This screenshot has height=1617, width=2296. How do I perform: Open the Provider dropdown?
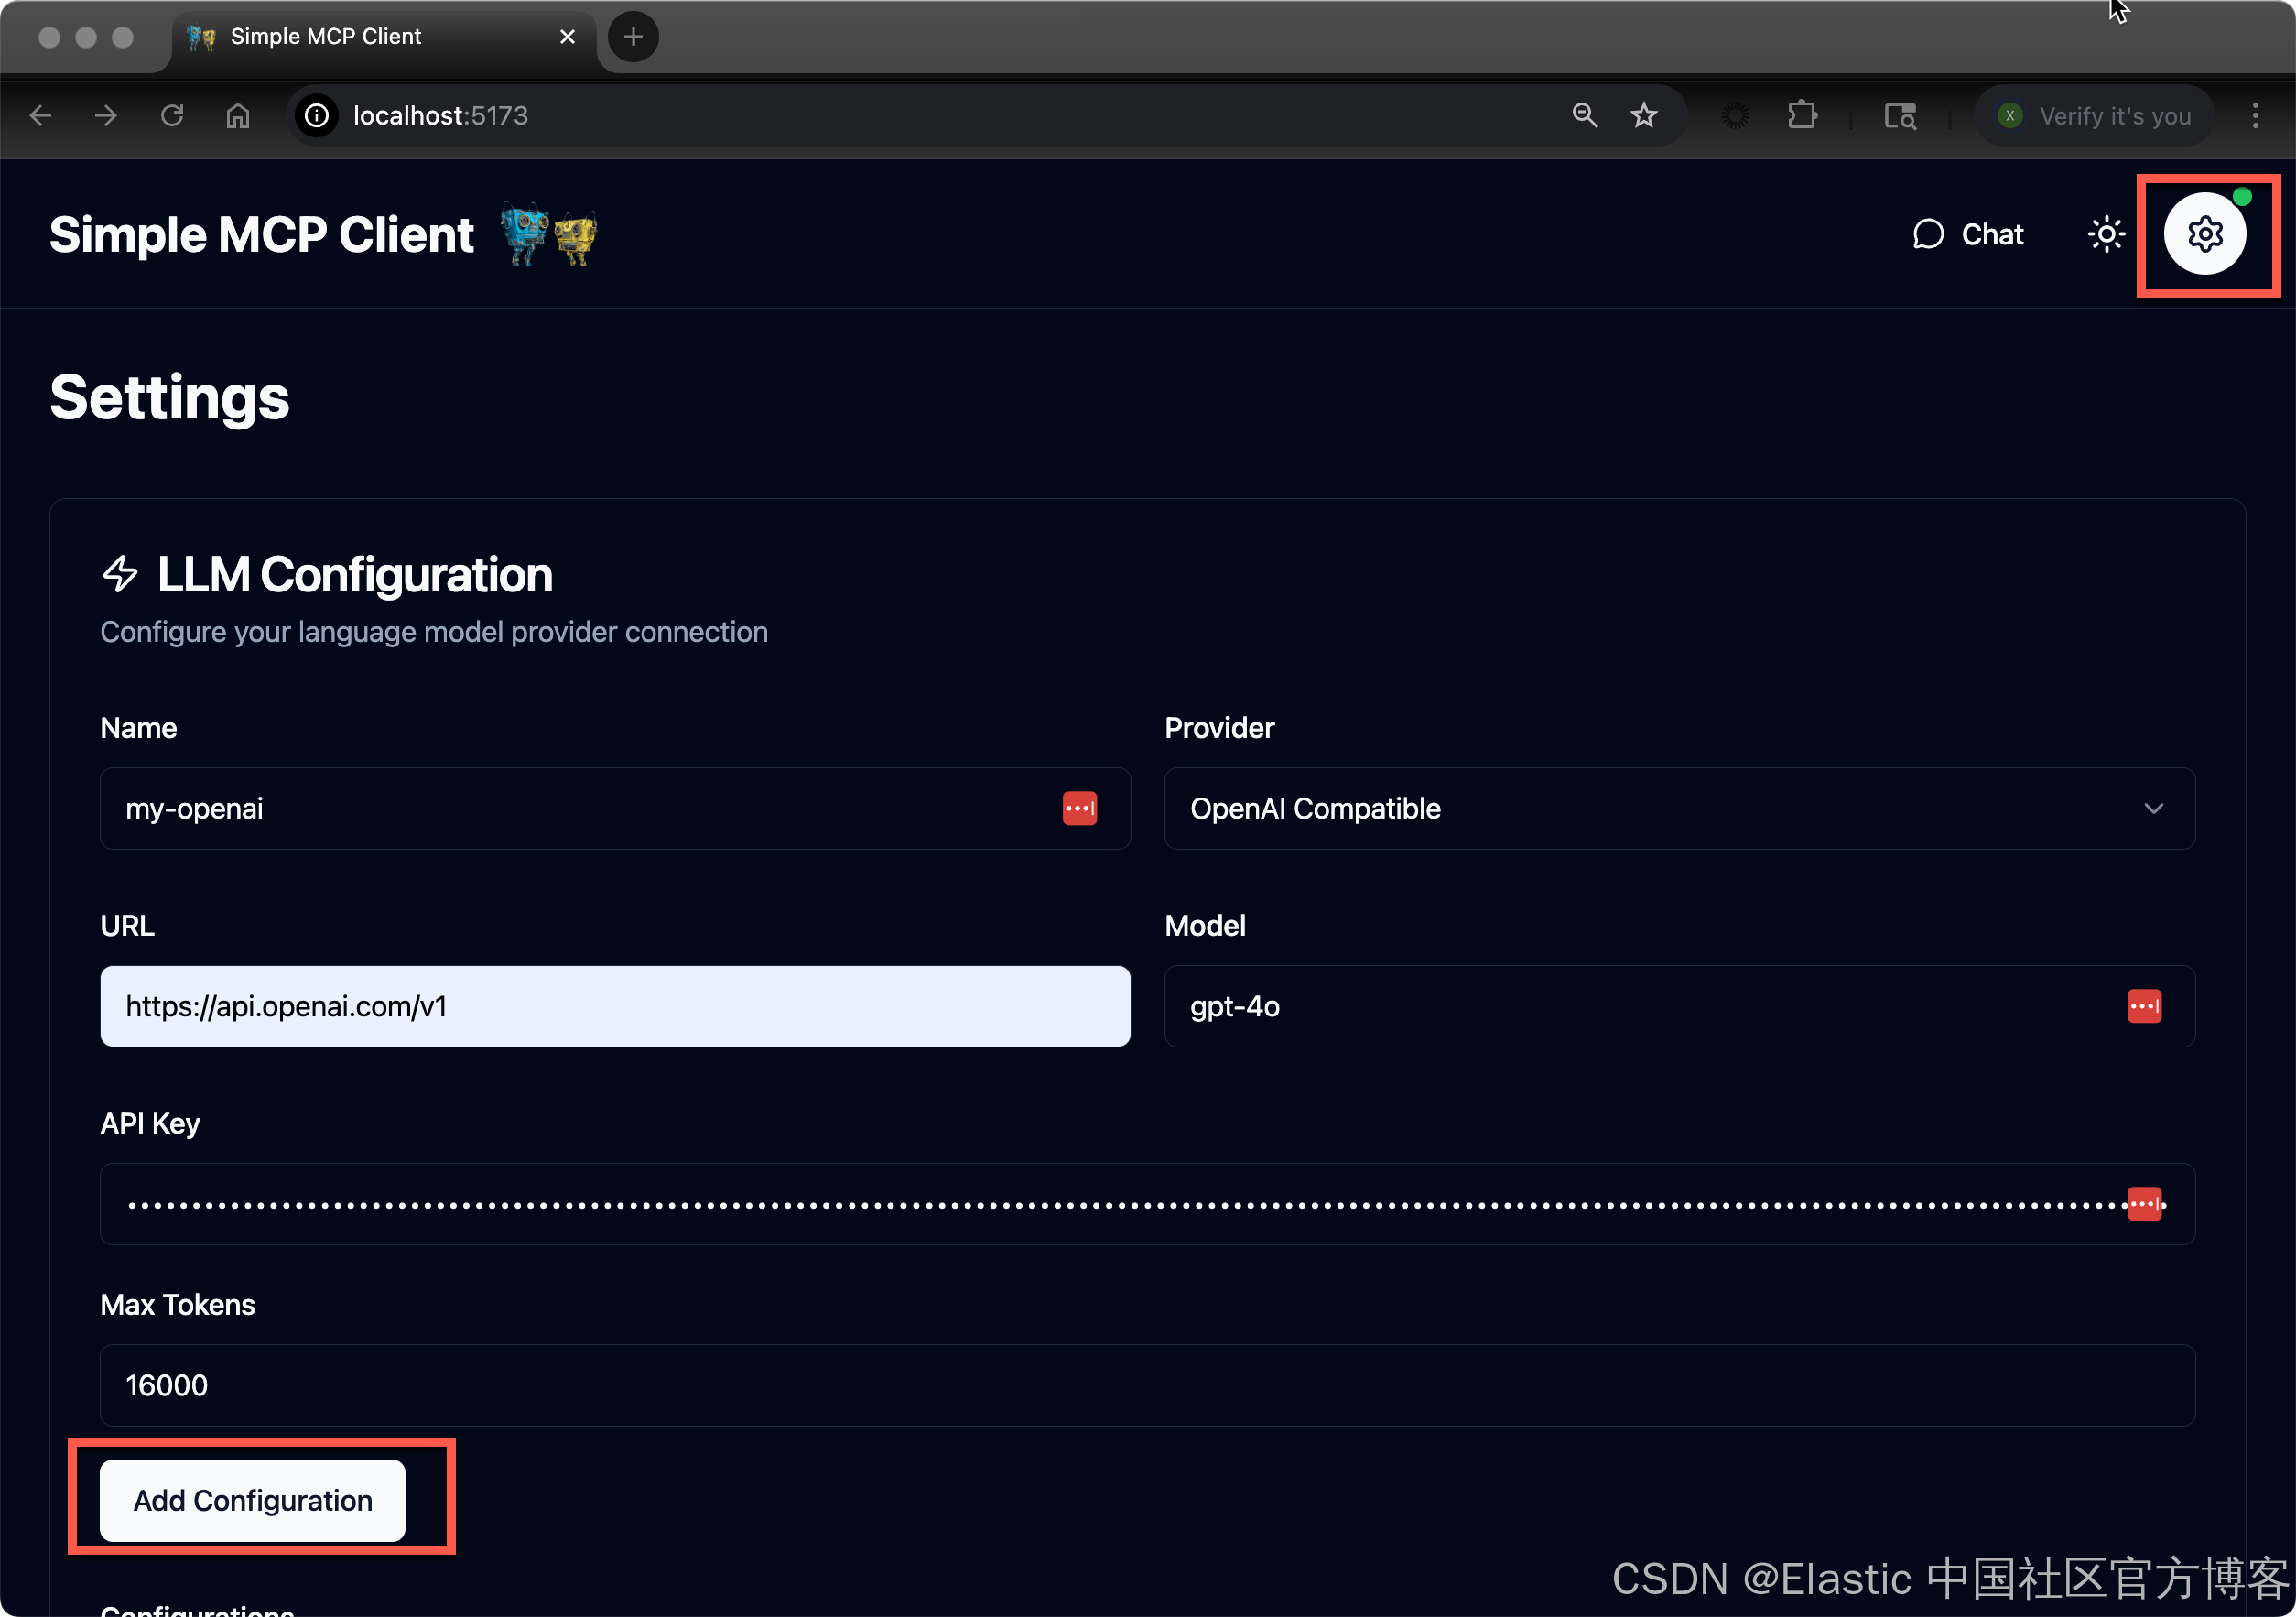click(1679, 808)
